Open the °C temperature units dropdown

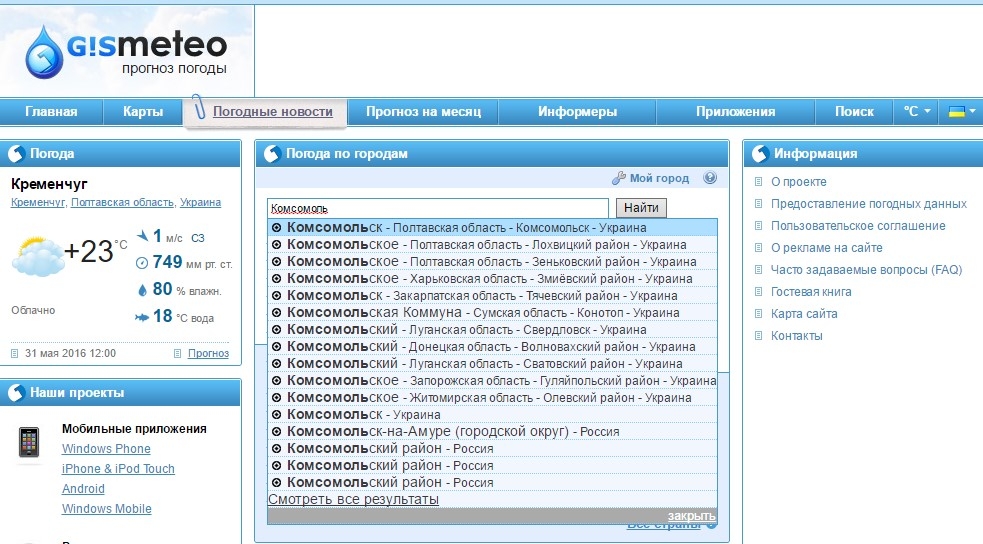[916, 112]
